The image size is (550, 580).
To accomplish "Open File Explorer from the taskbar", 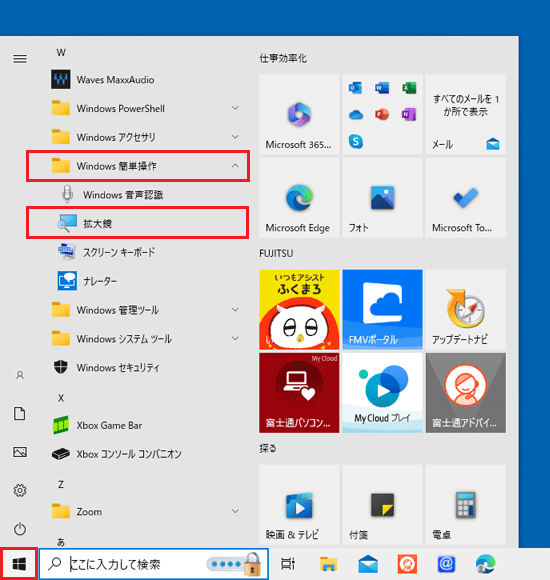I will pos(328,564).
